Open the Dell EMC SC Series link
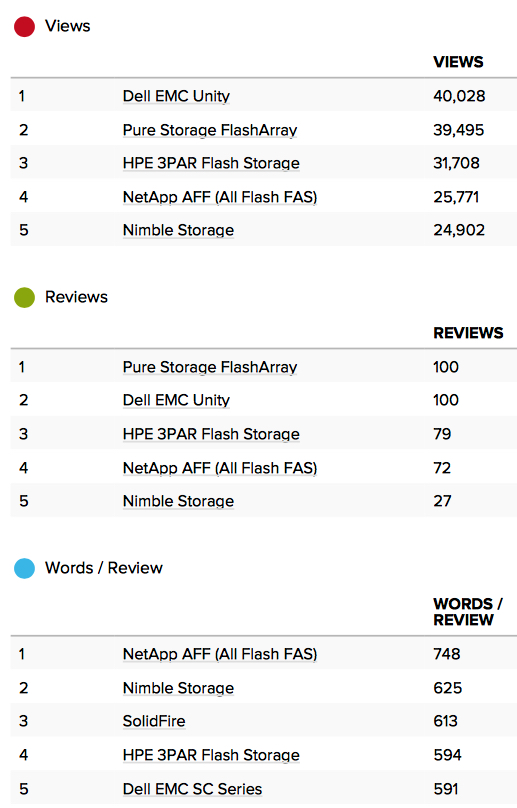Screen dimensions: 517x808 pyautogui.click(x=192, y=789)
